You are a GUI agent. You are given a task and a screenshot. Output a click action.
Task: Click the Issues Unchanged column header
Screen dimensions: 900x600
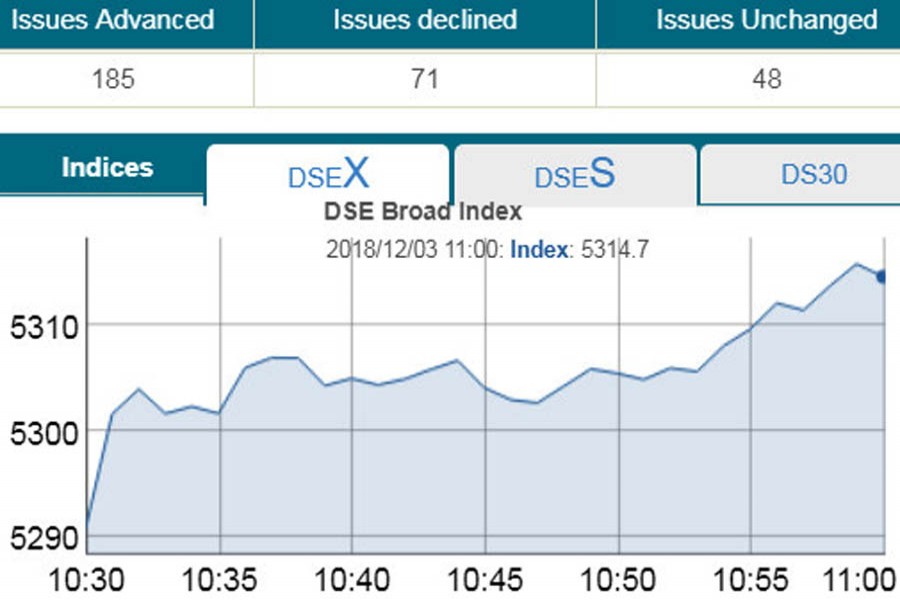[767, 20]
